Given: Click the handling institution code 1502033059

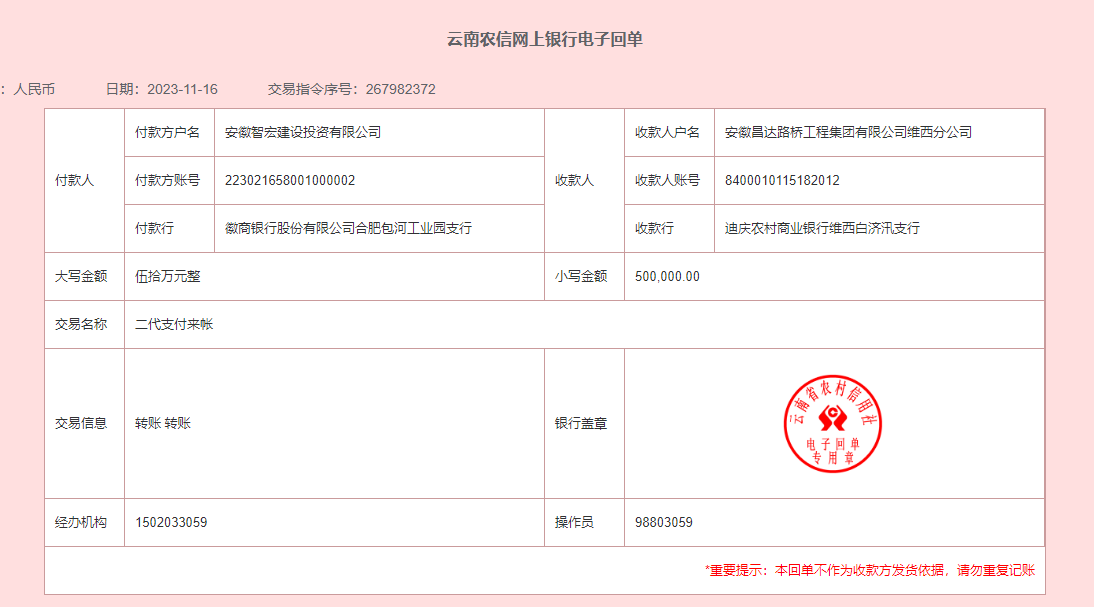Looking at the screenshot, I should coord(171,522).
